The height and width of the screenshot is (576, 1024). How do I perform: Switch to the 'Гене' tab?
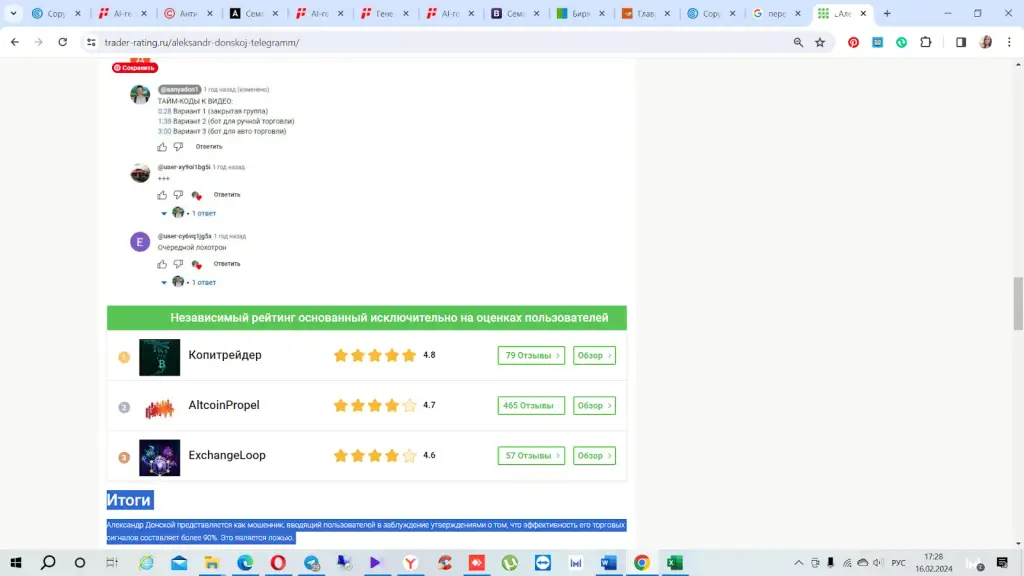[x=385, y=13]
